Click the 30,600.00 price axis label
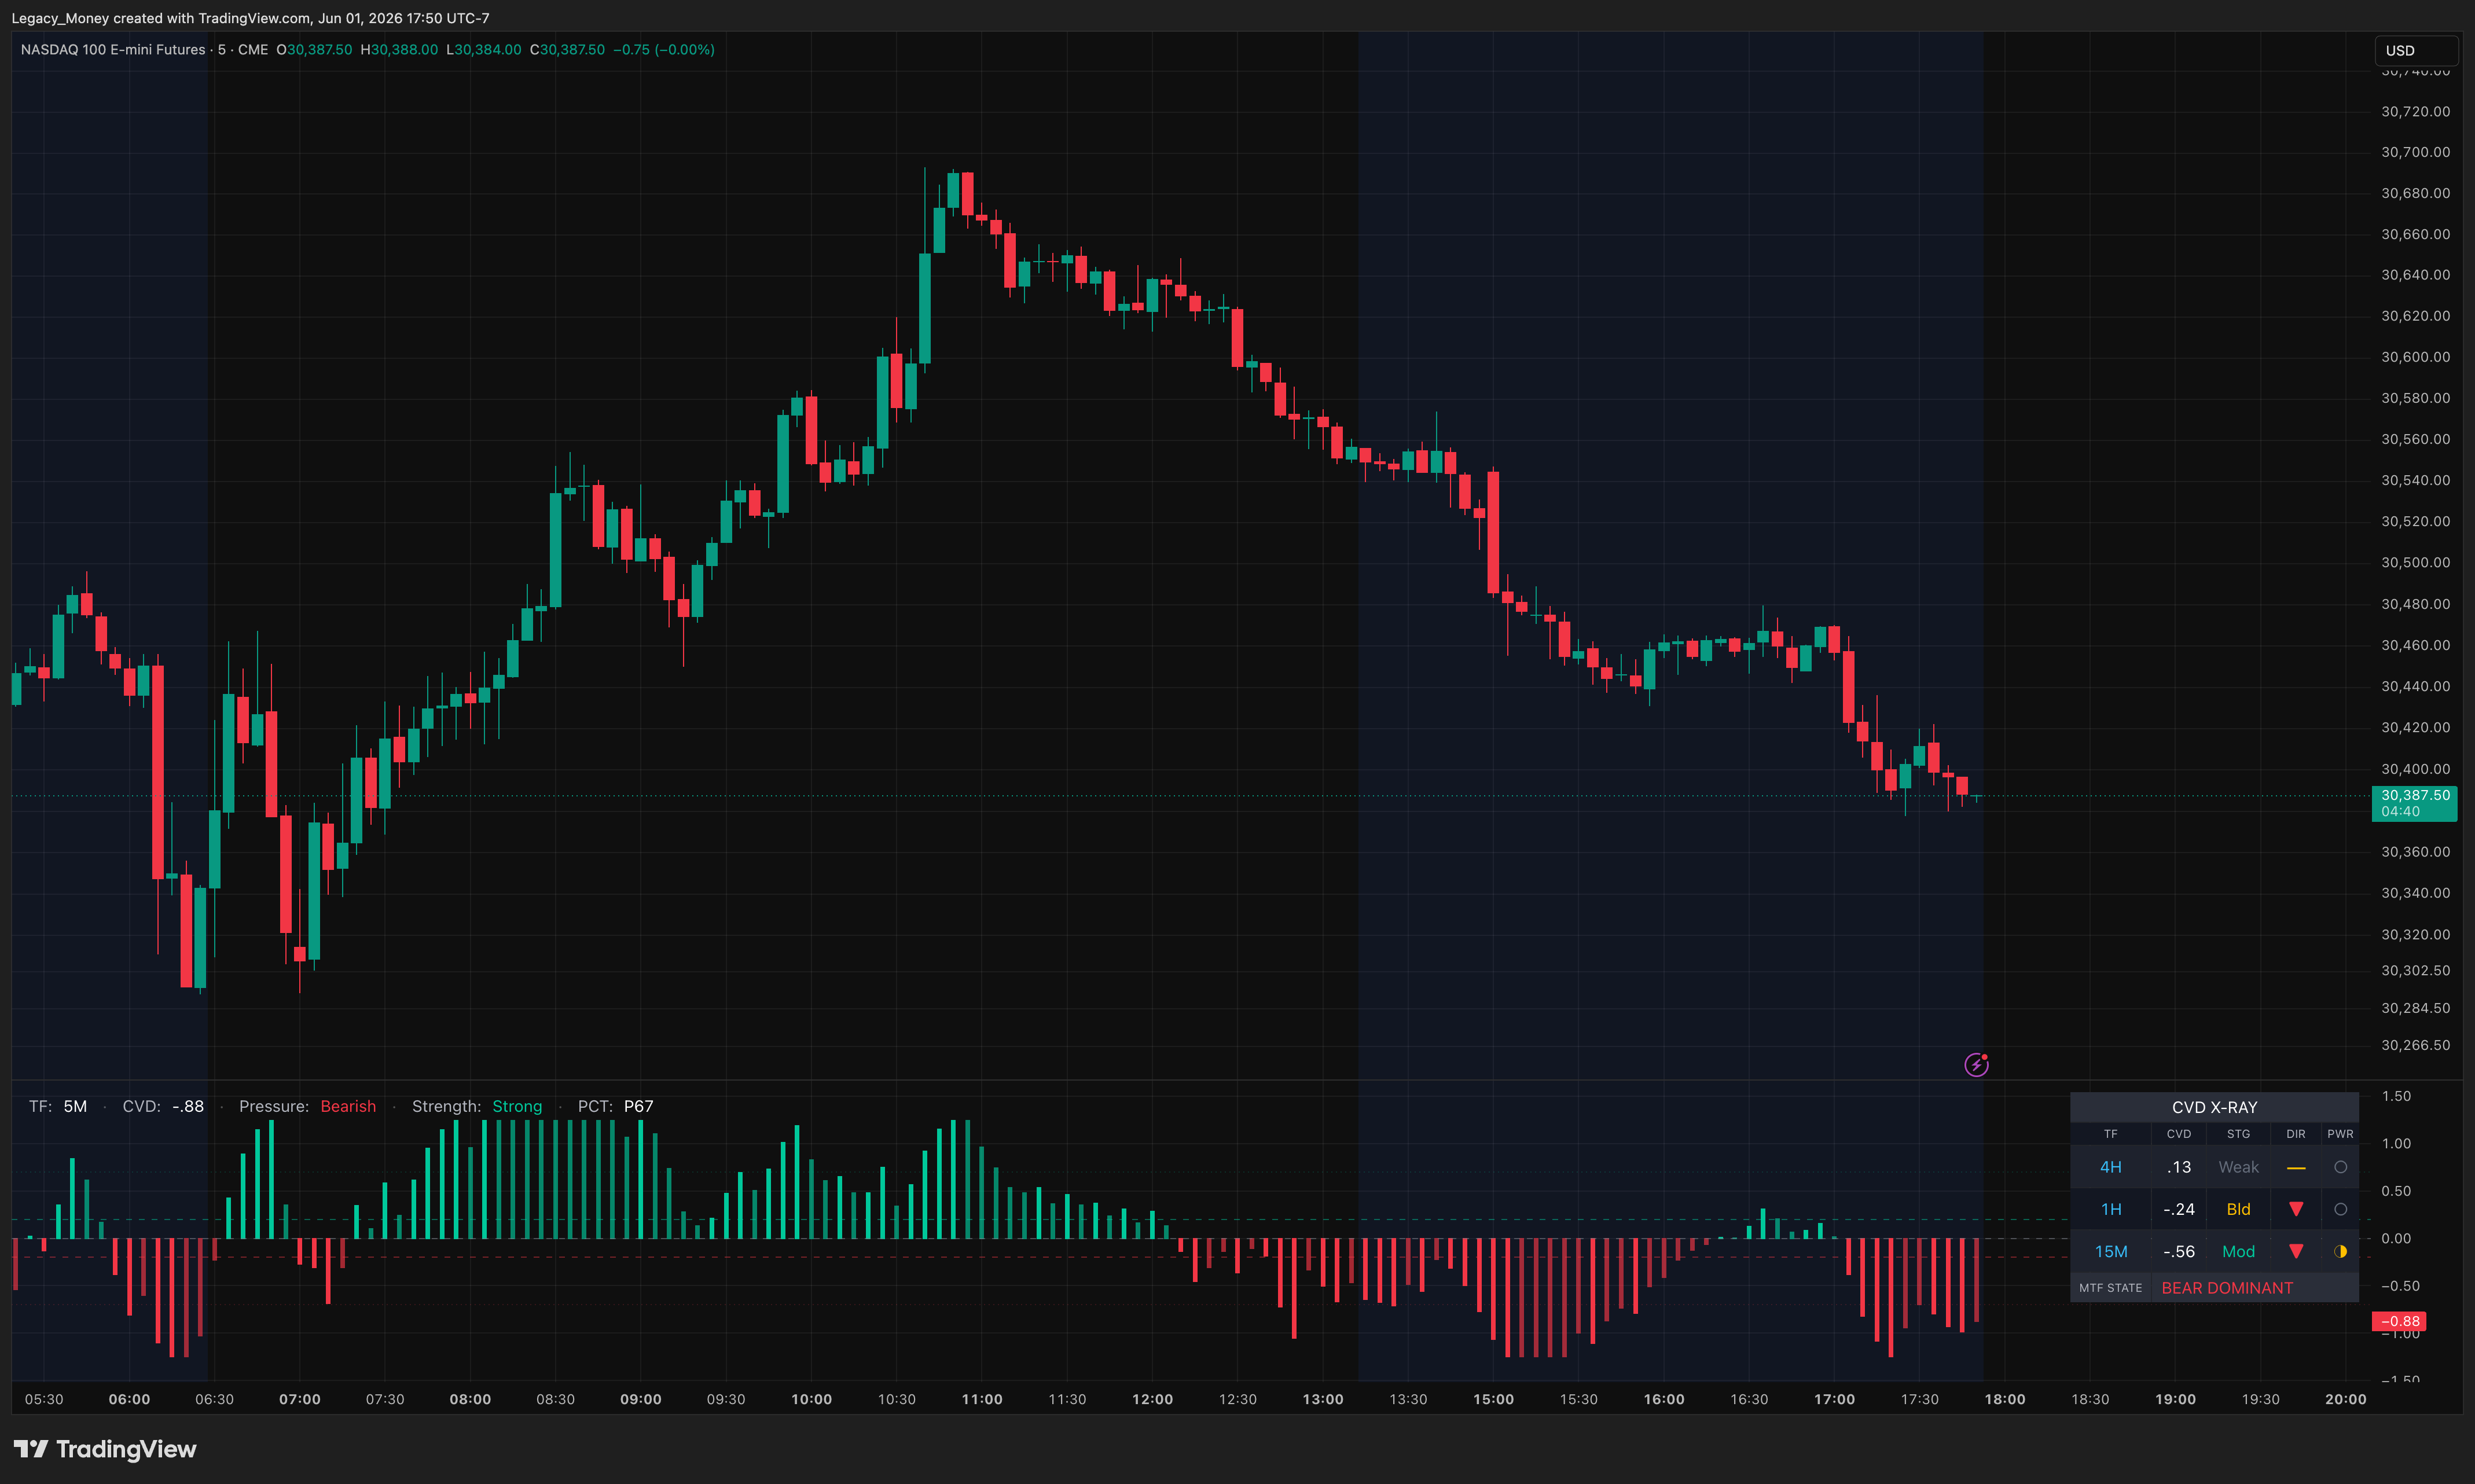Viewport: 2475px width, 1484px height. [x=2415, y=357]
